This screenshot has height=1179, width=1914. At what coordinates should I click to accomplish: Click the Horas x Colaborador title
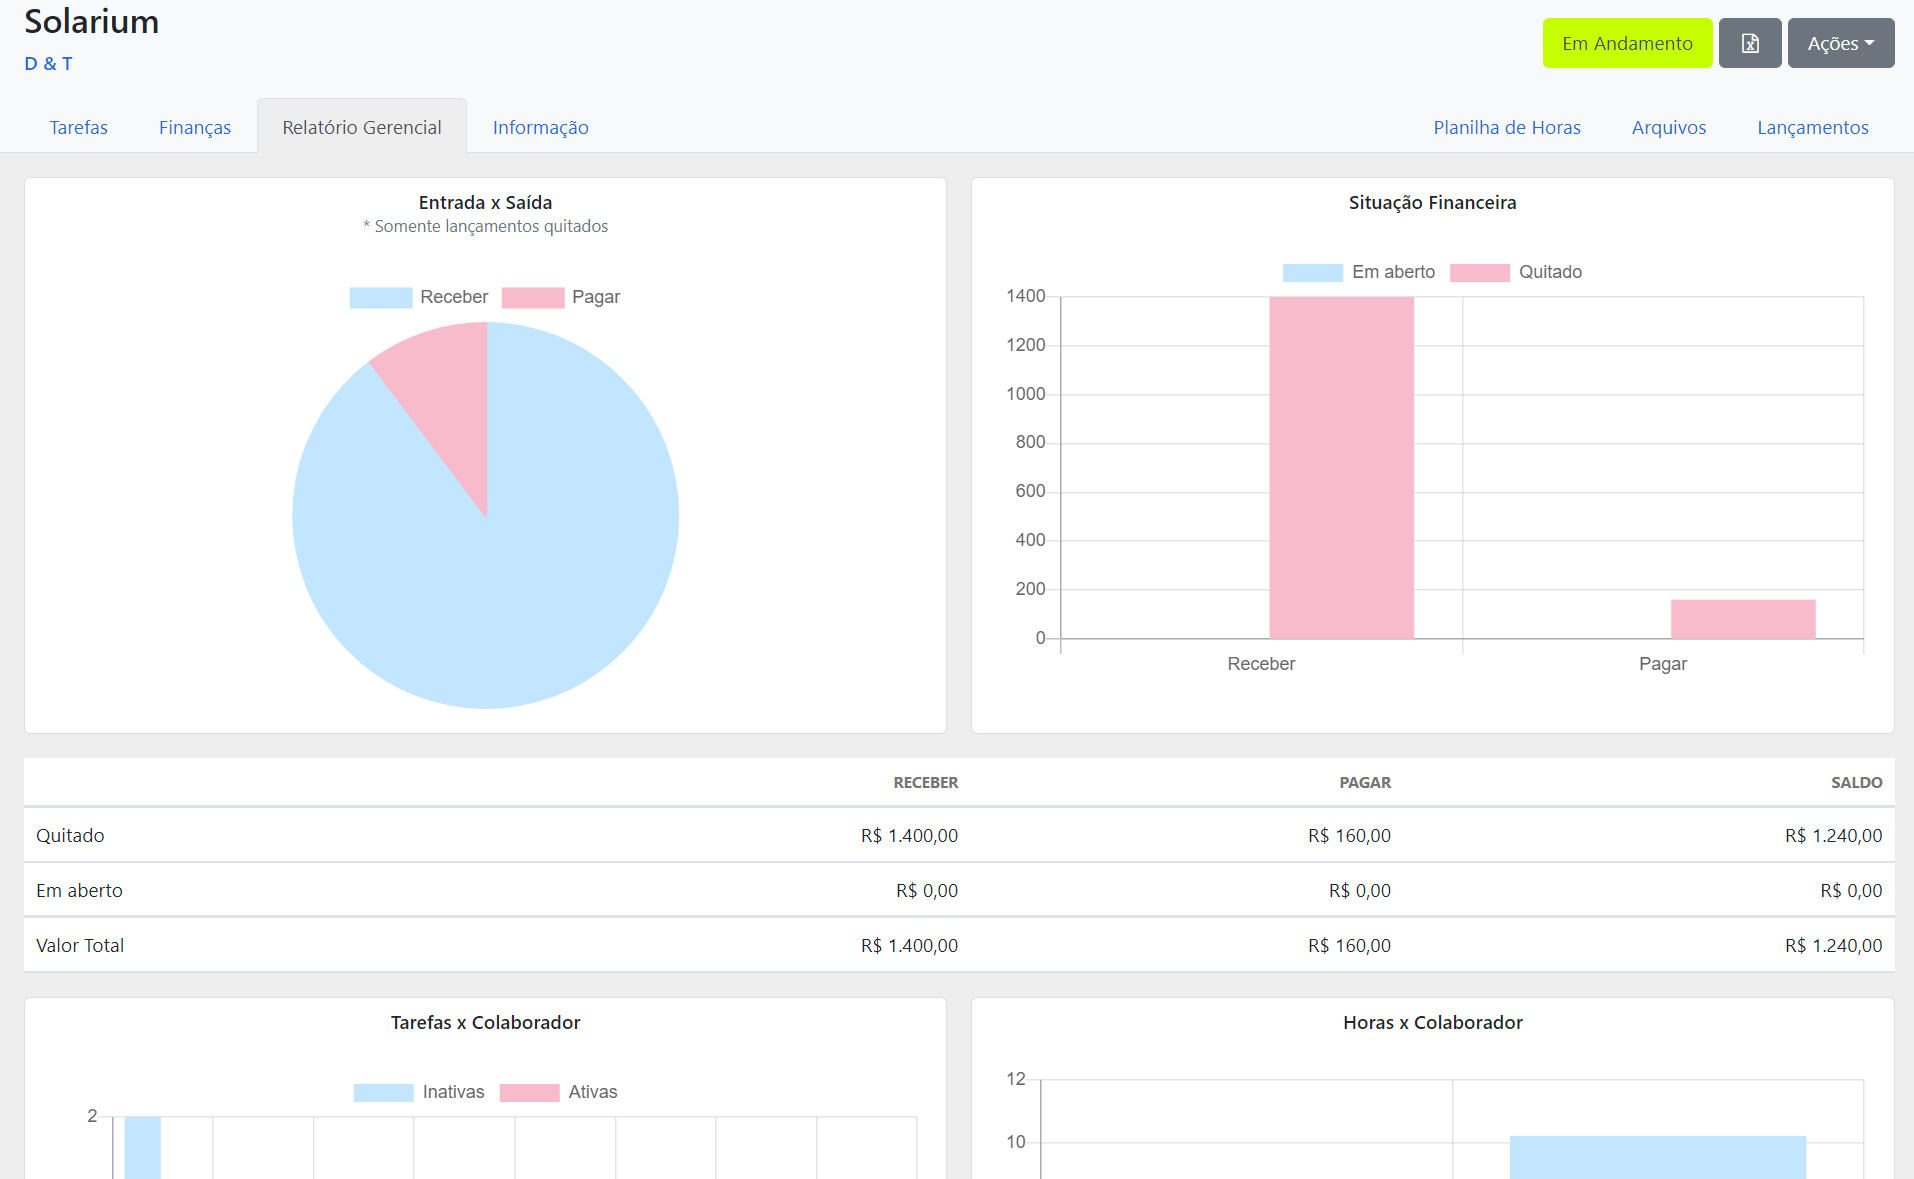pyautogui.click(x=1432, y=1022)
